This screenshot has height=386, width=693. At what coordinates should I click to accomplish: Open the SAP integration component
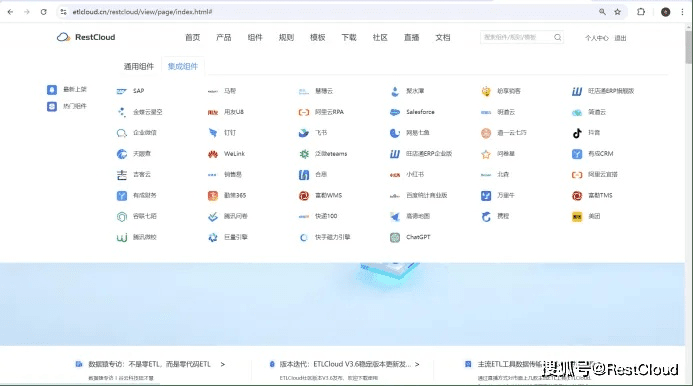(130, 91)
